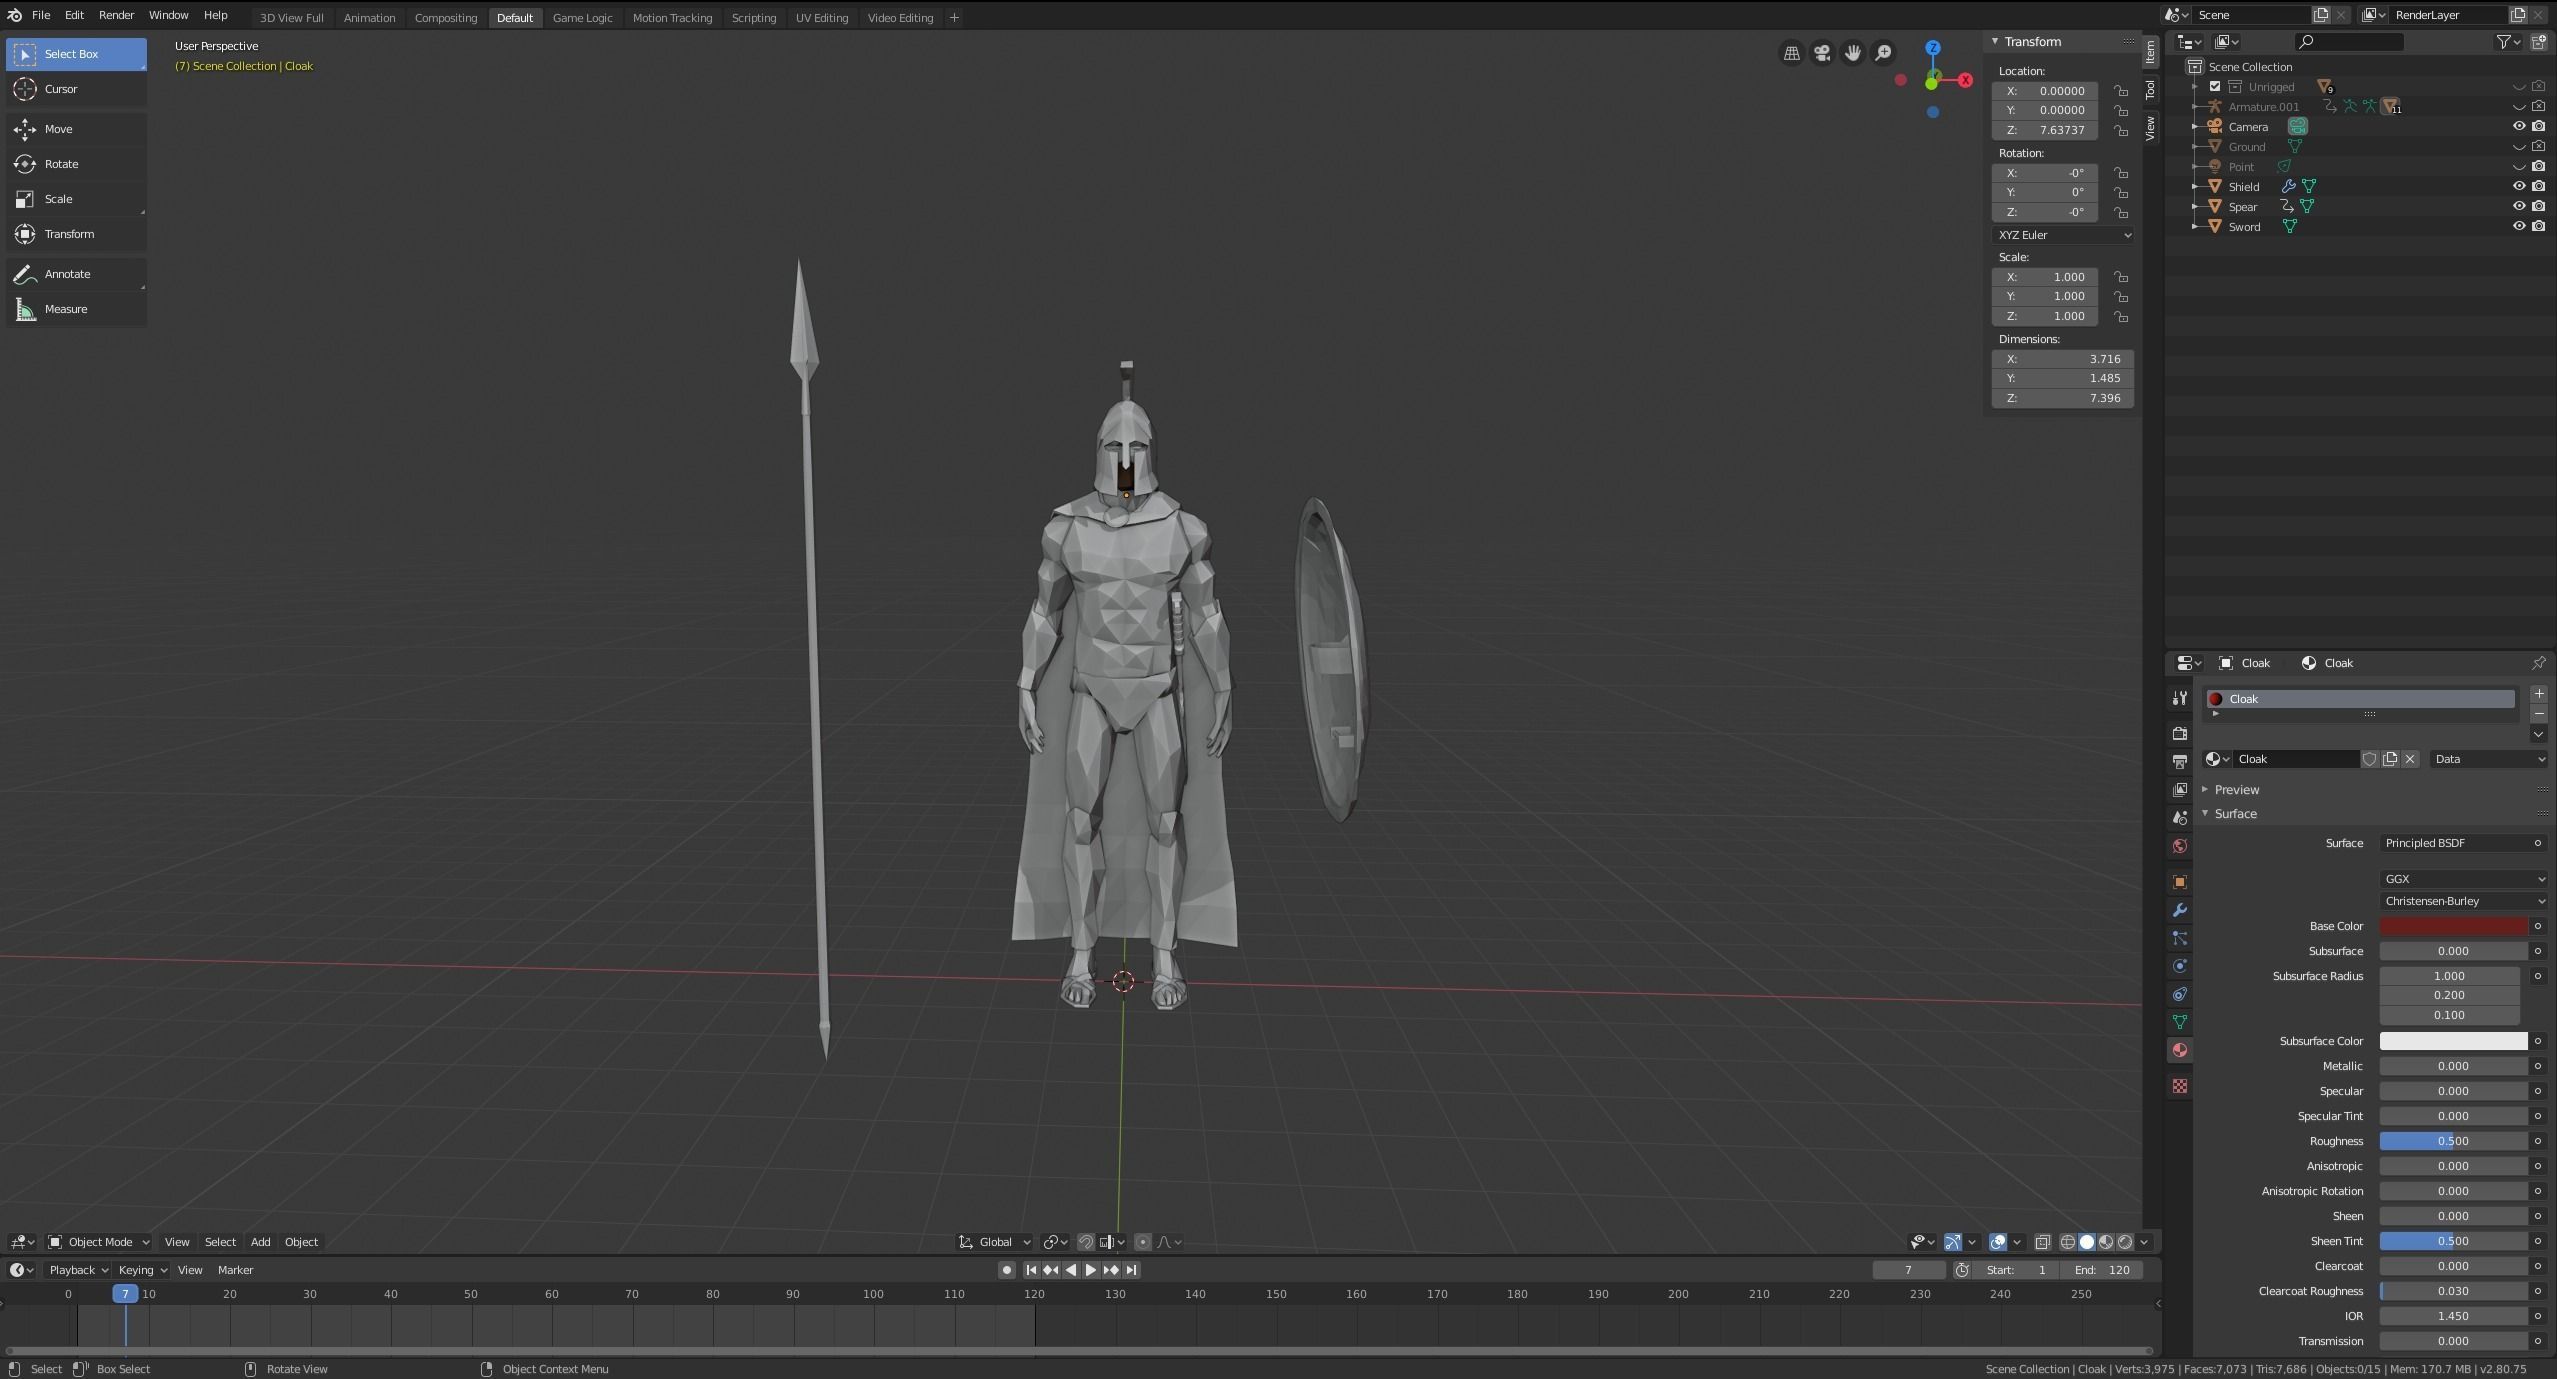Add a new collection in the outliner
Screen dimensions: 2557x1379
tap(2538, 42)
